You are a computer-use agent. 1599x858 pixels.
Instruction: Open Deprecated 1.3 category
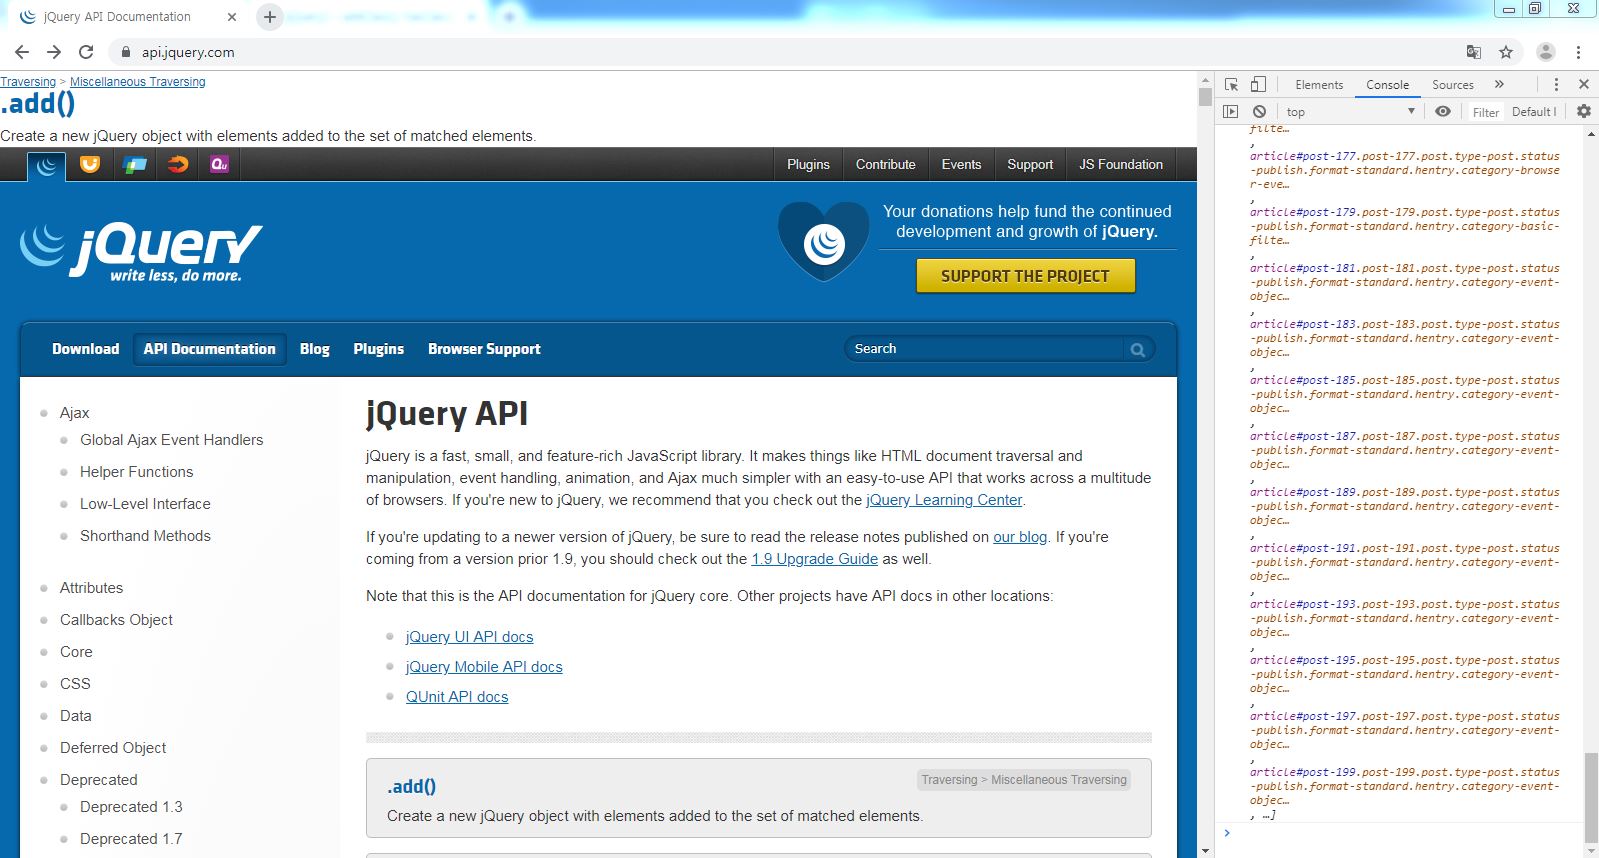point(131,807)
